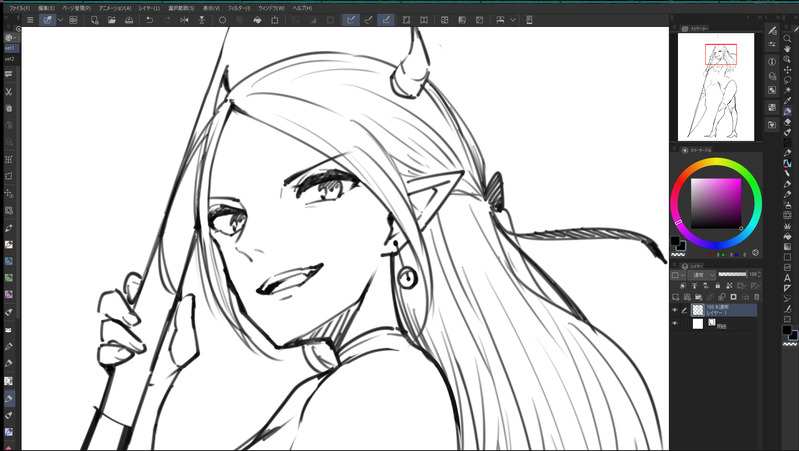This screenshot has width=799, height=451.
Task: Select the Zoom magnifier tool
Action: point(787,39)
